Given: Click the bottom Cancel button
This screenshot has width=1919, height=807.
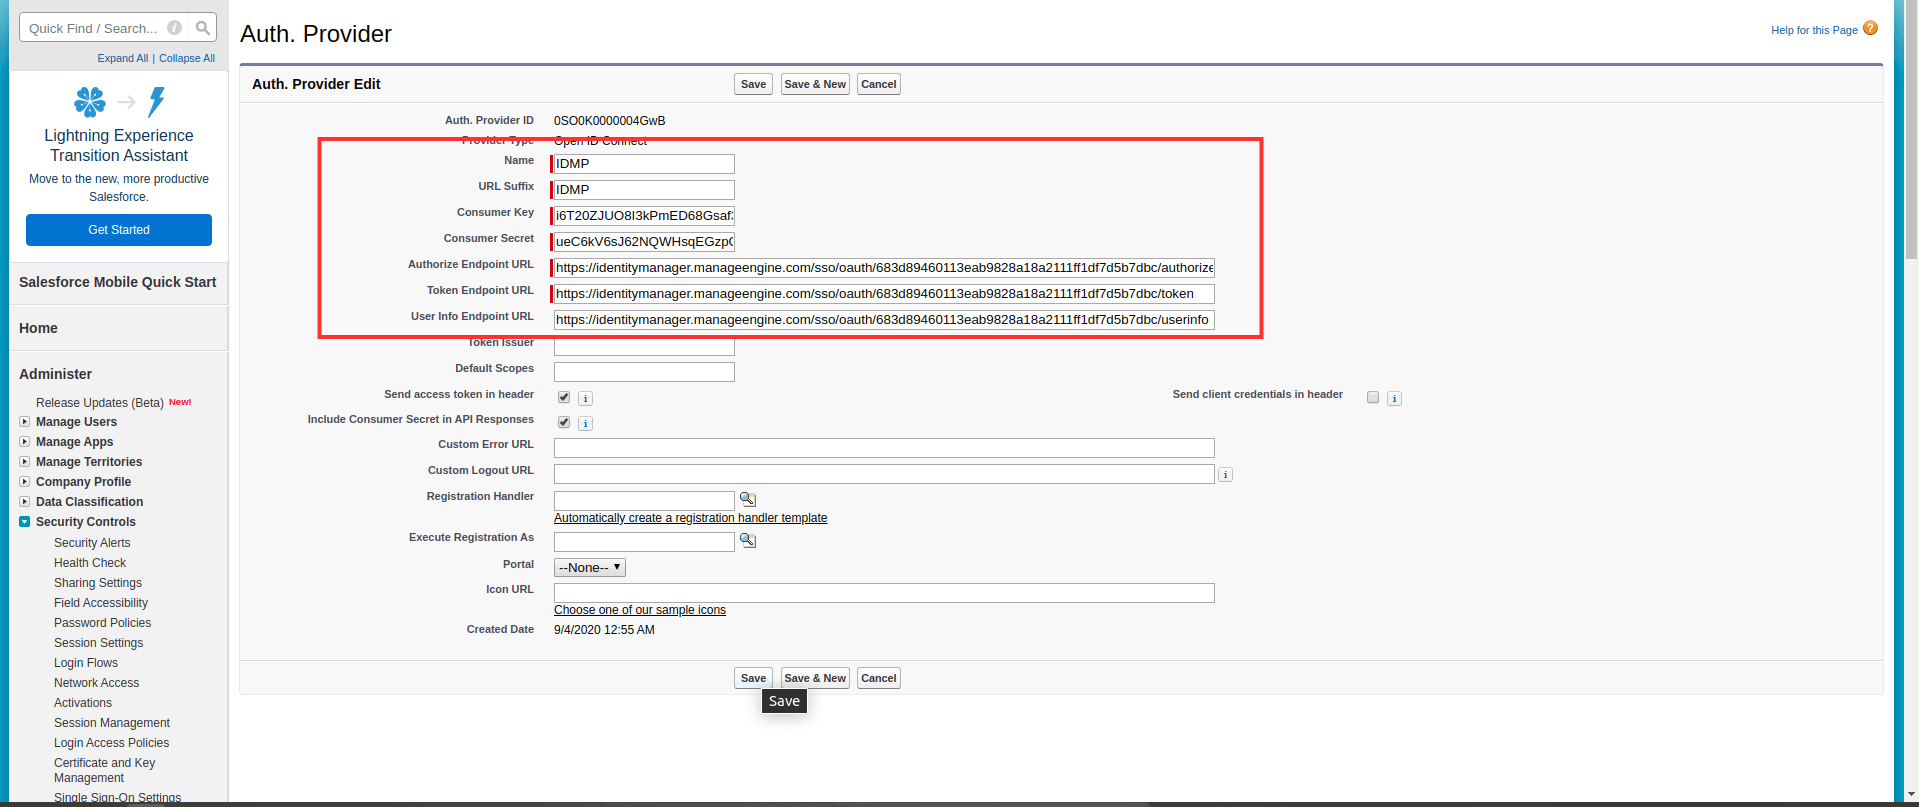Looking at the screenshot, I should (x=879, y=678).
